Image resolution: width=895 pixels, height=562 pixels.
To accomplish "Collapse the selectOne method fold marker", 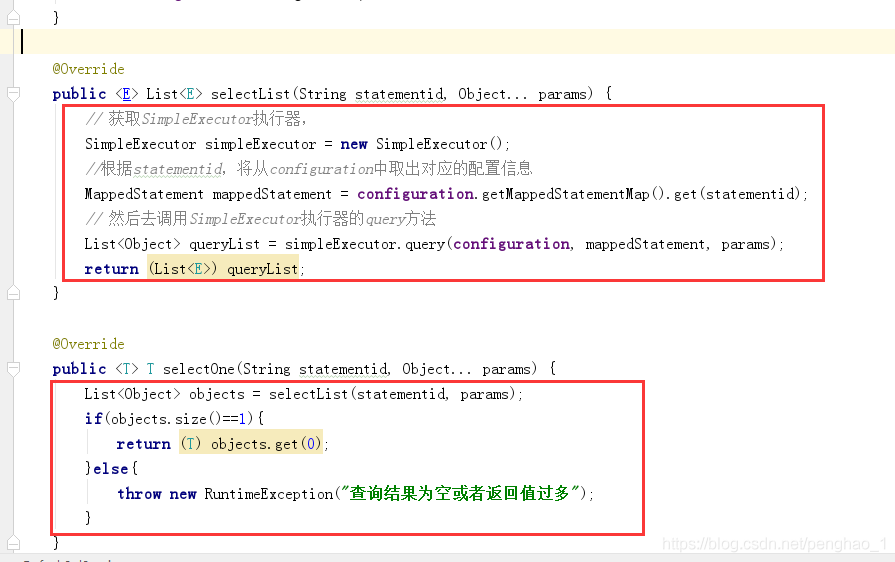I will 13,369.
